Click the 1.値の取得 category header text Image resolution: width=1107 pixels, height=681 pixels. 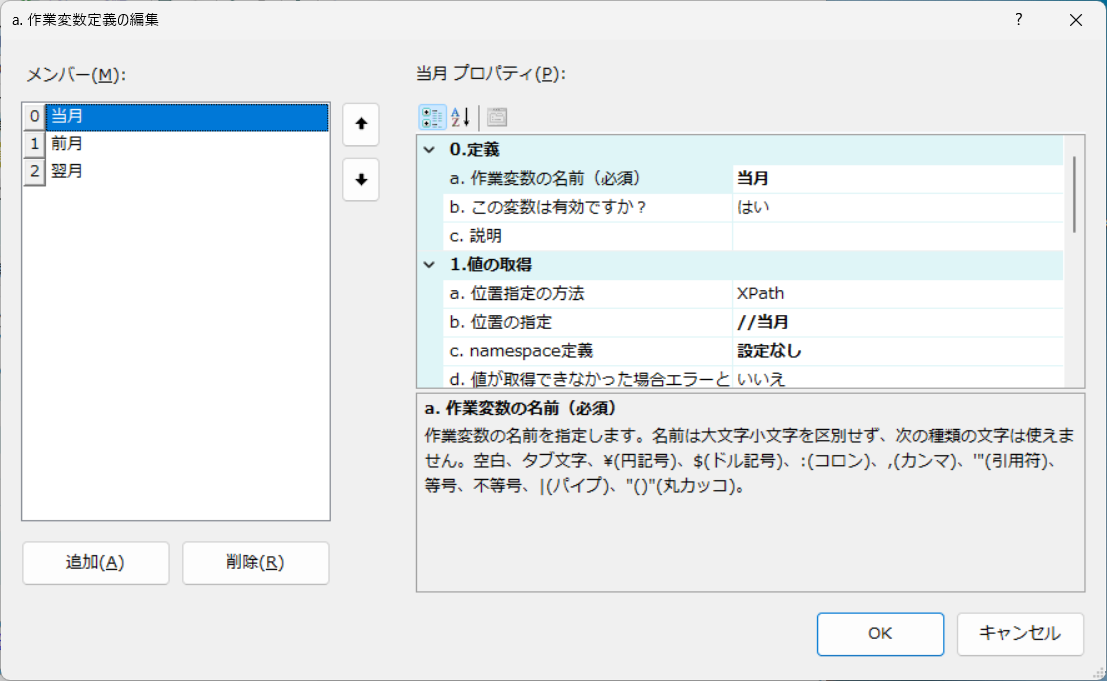(x=491, y=265)
